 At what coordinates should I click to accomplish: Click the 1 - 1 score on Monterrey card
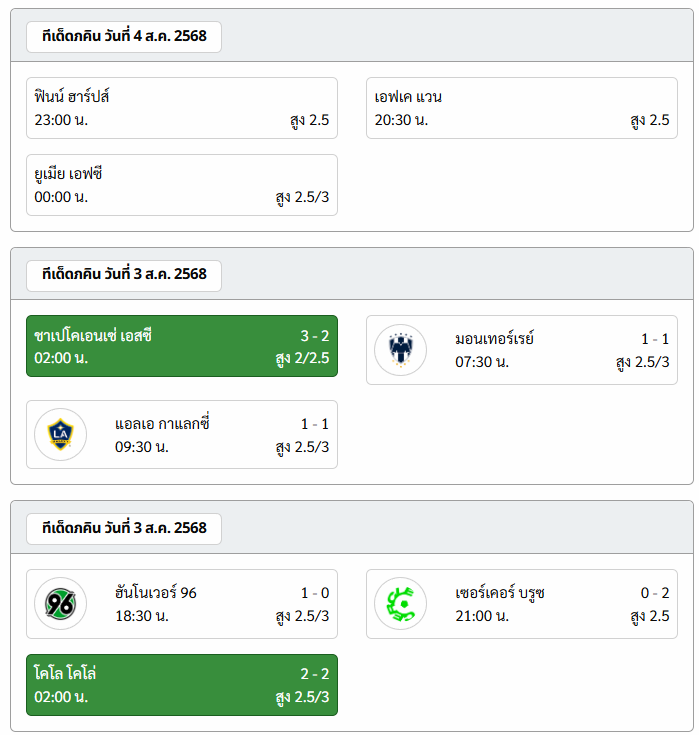point(655,339)
